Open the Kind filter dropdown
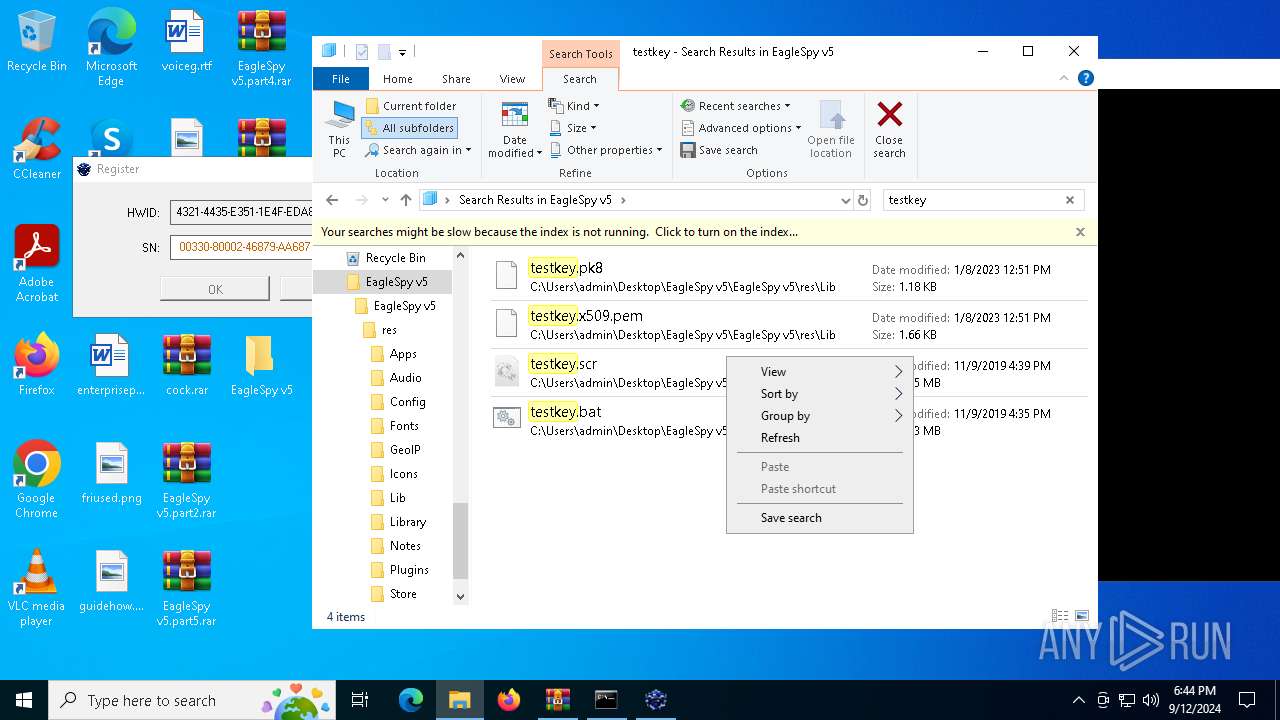Viewport: 1280px width, 720px height. click(574, 106)
